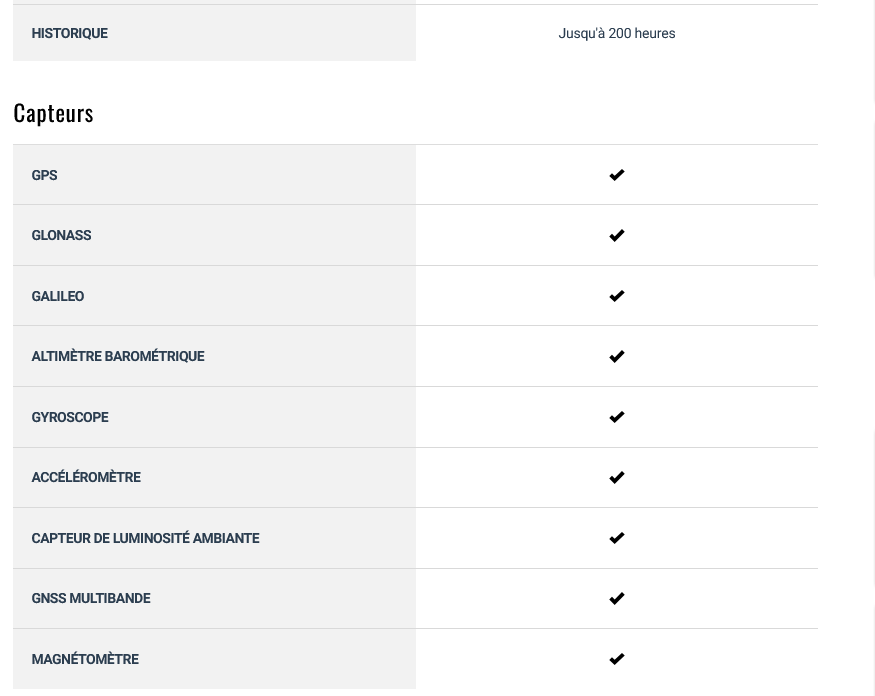Click the checkmark icon in GPS row
Screen dimensions: 875x696
[x=616, y=175]
